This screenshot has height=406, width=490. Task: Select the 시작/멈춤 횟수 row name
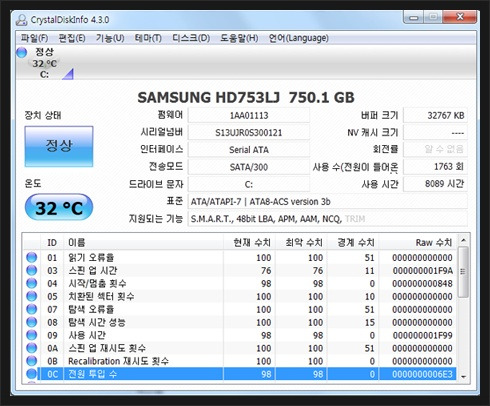point(97,283)
